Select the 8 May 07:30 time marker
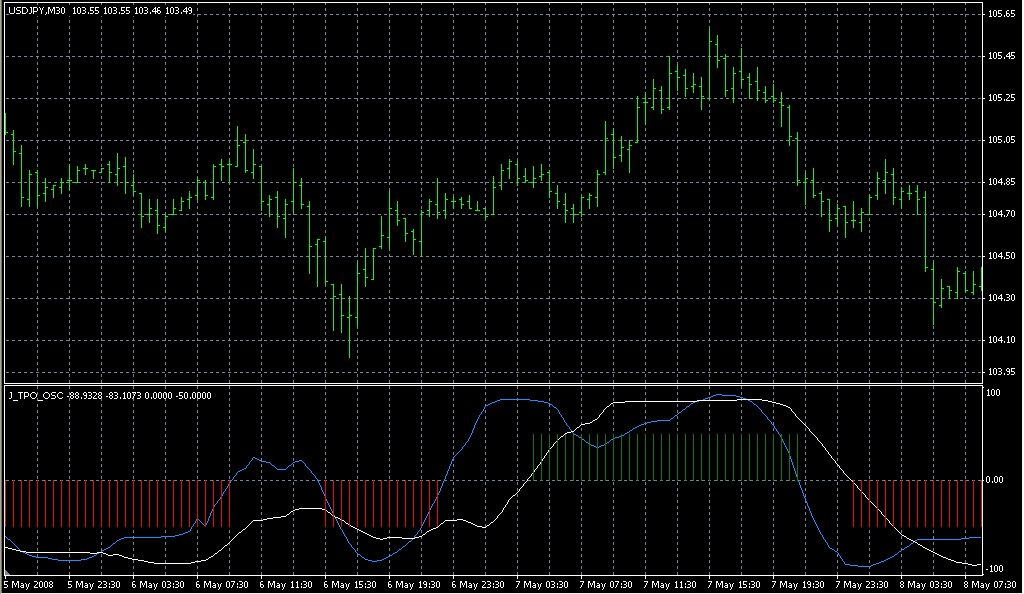This screenshot has height=594, width=1024. tap(993, 584)
